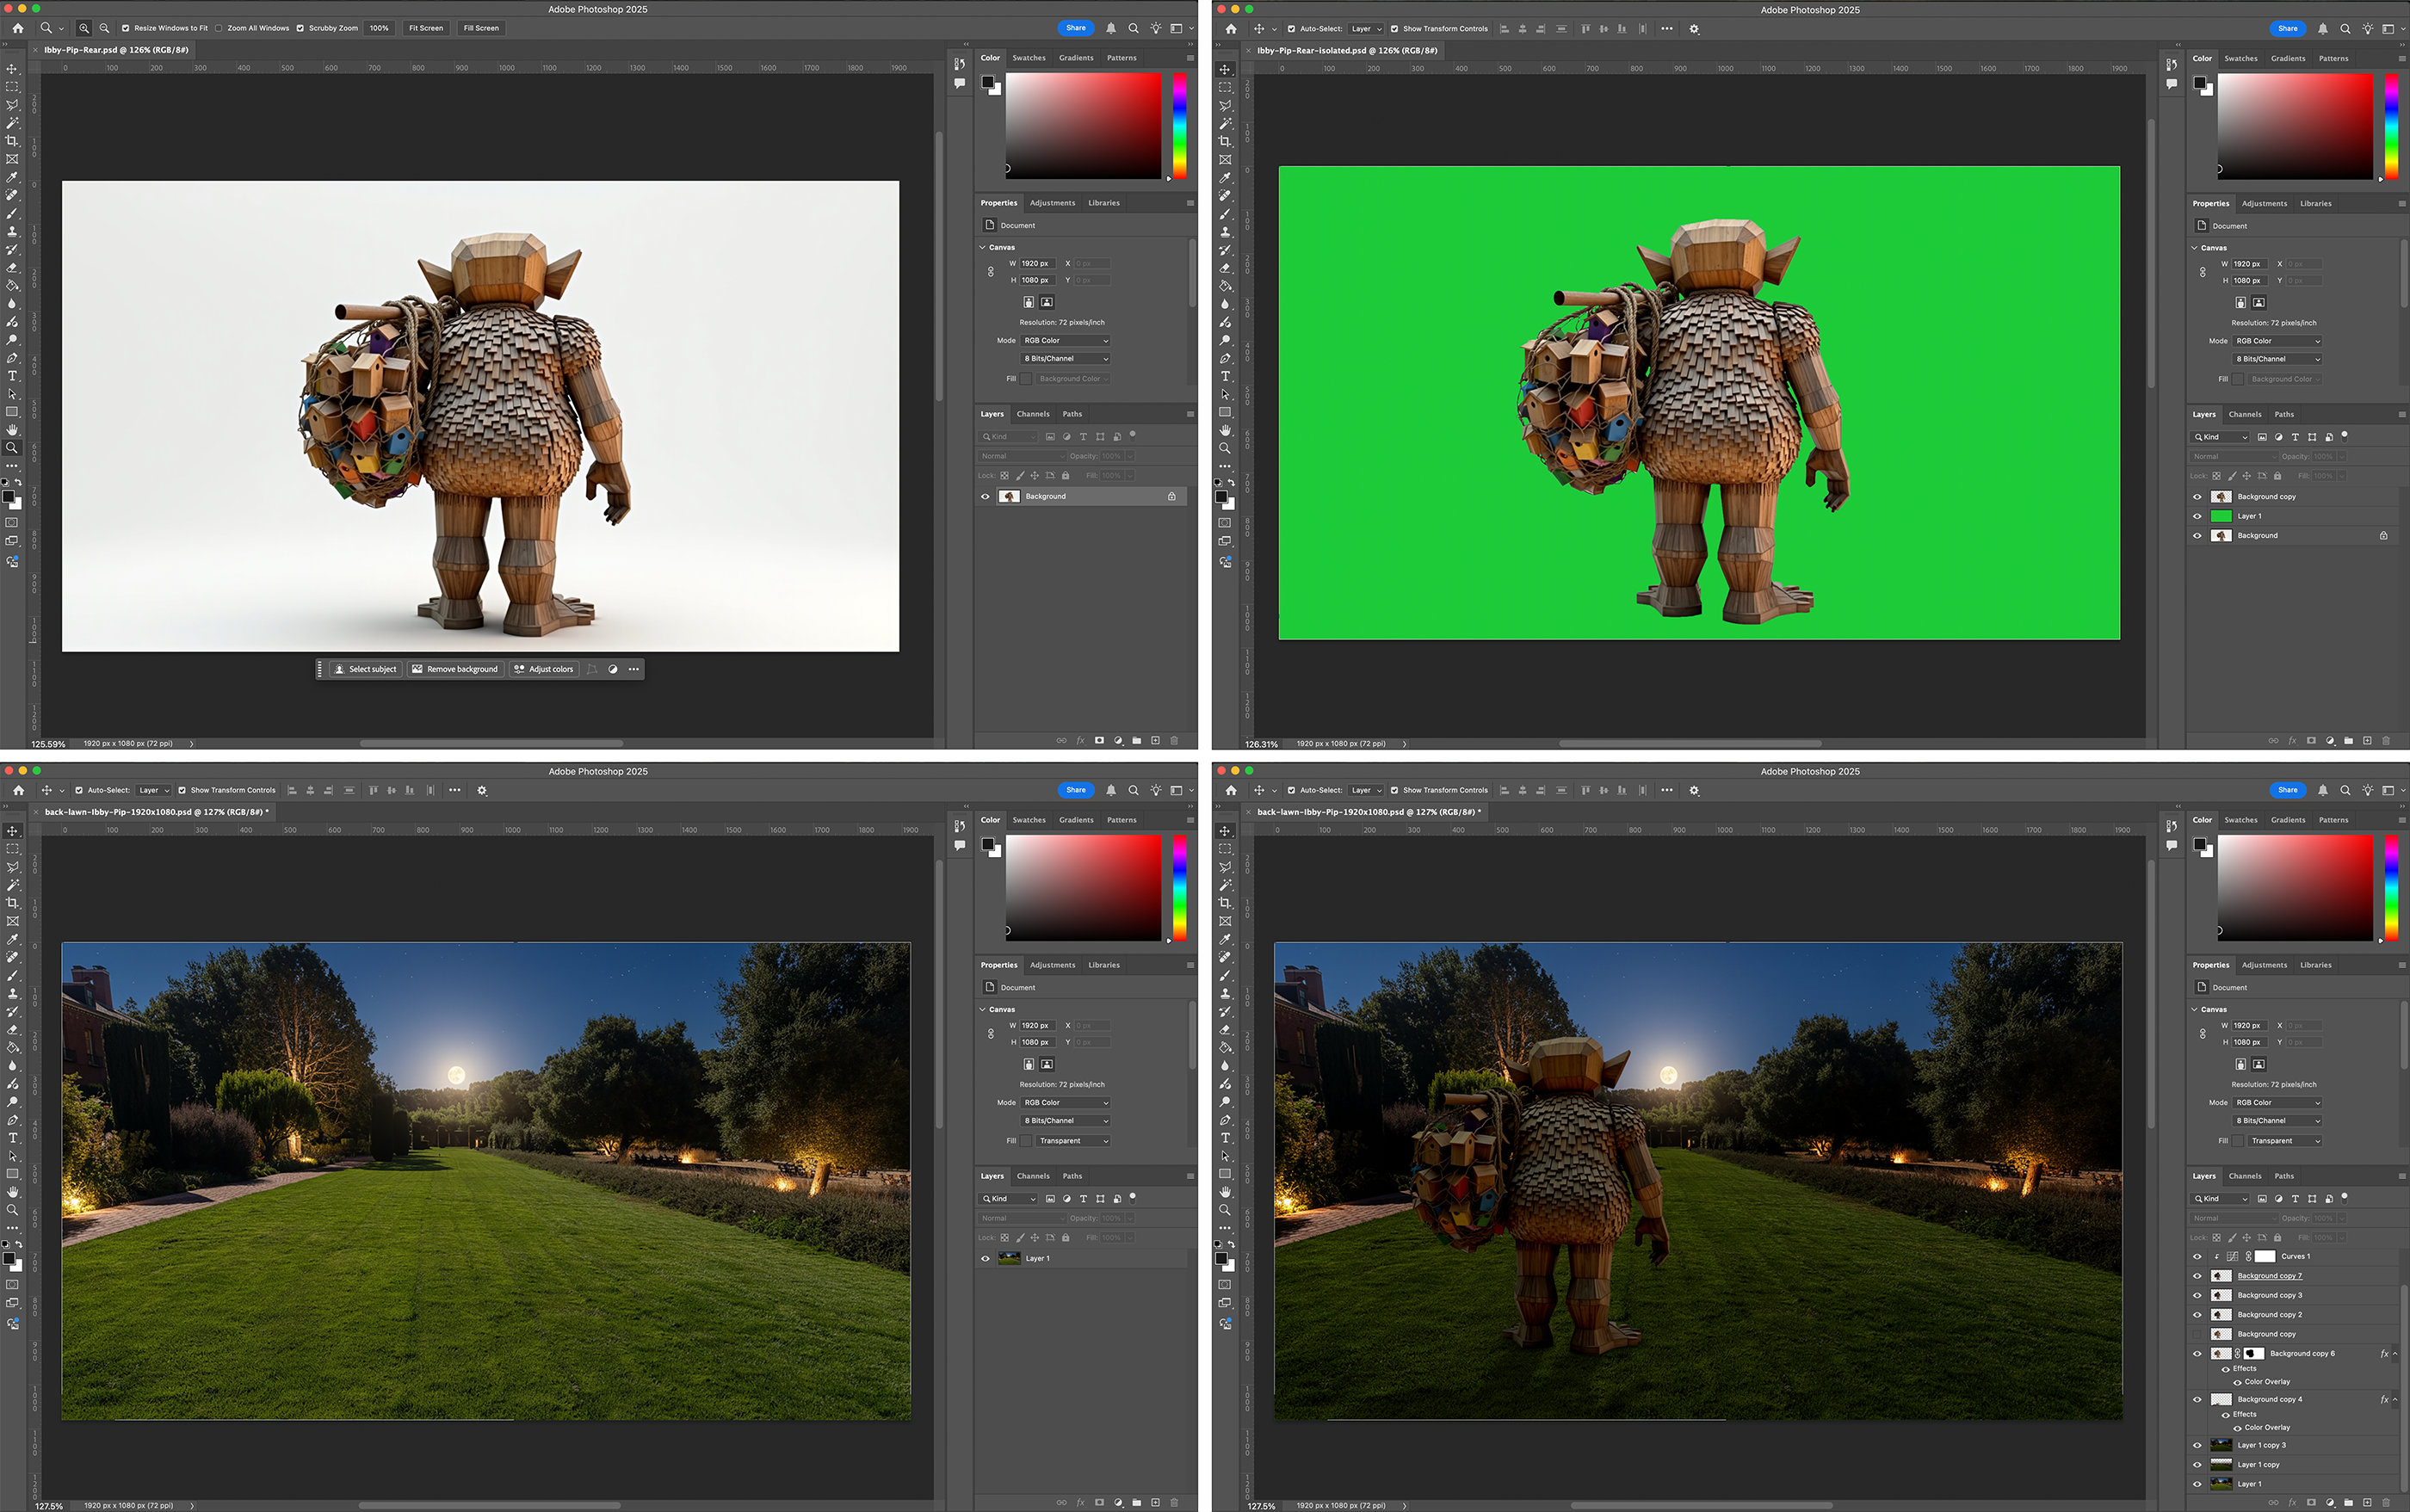
Task: Collapse effects list of Background copy 4
Action: pyautogui.click(x=2395, y=1399)
